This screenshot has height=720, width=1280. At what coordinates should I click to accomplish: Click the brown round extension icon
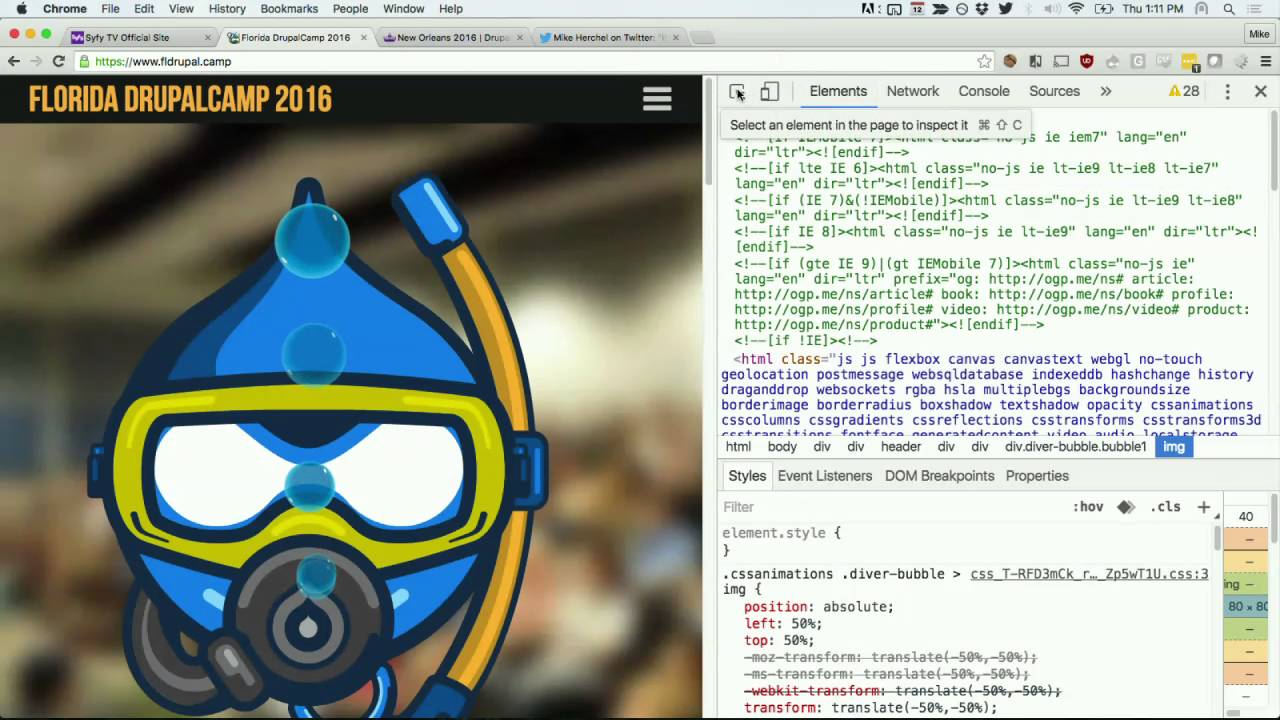(x=1010, y=61)
